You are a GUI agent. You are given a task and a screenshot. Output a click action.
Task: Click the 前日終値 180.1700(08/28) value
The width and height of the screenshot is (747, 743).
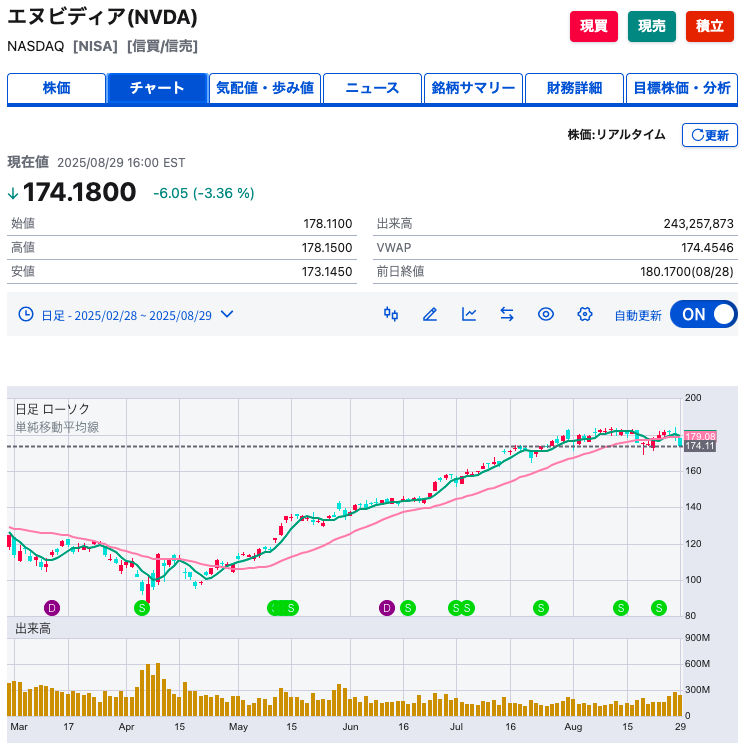[x=686, y=271]
